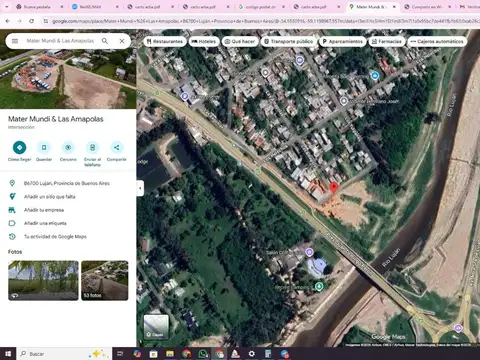Click the purple marker at roundabout bottom right

pyautogui.click(x=458, y=328)
